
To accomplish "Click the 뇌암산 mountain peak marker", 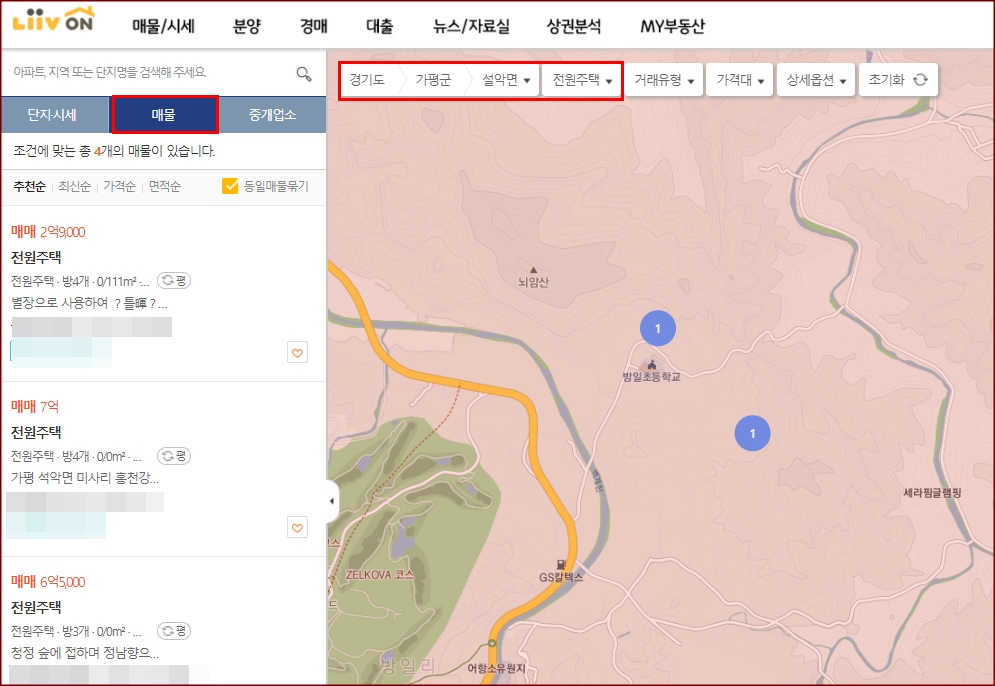I will (x=533, y=270).
